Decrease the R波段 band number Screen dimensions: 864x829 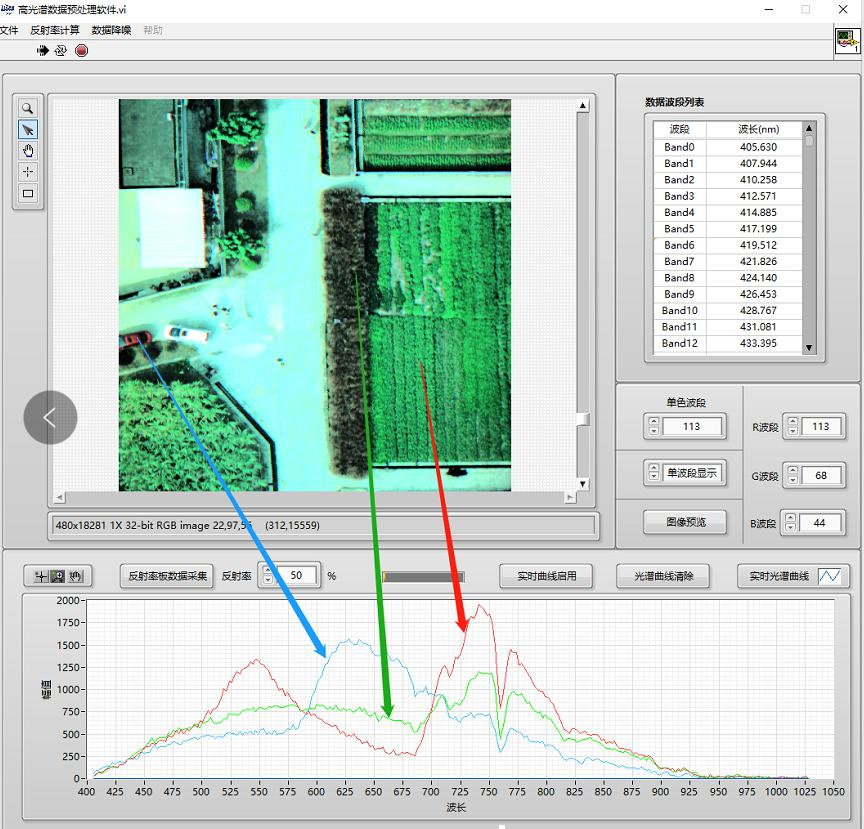click(791, 432)
